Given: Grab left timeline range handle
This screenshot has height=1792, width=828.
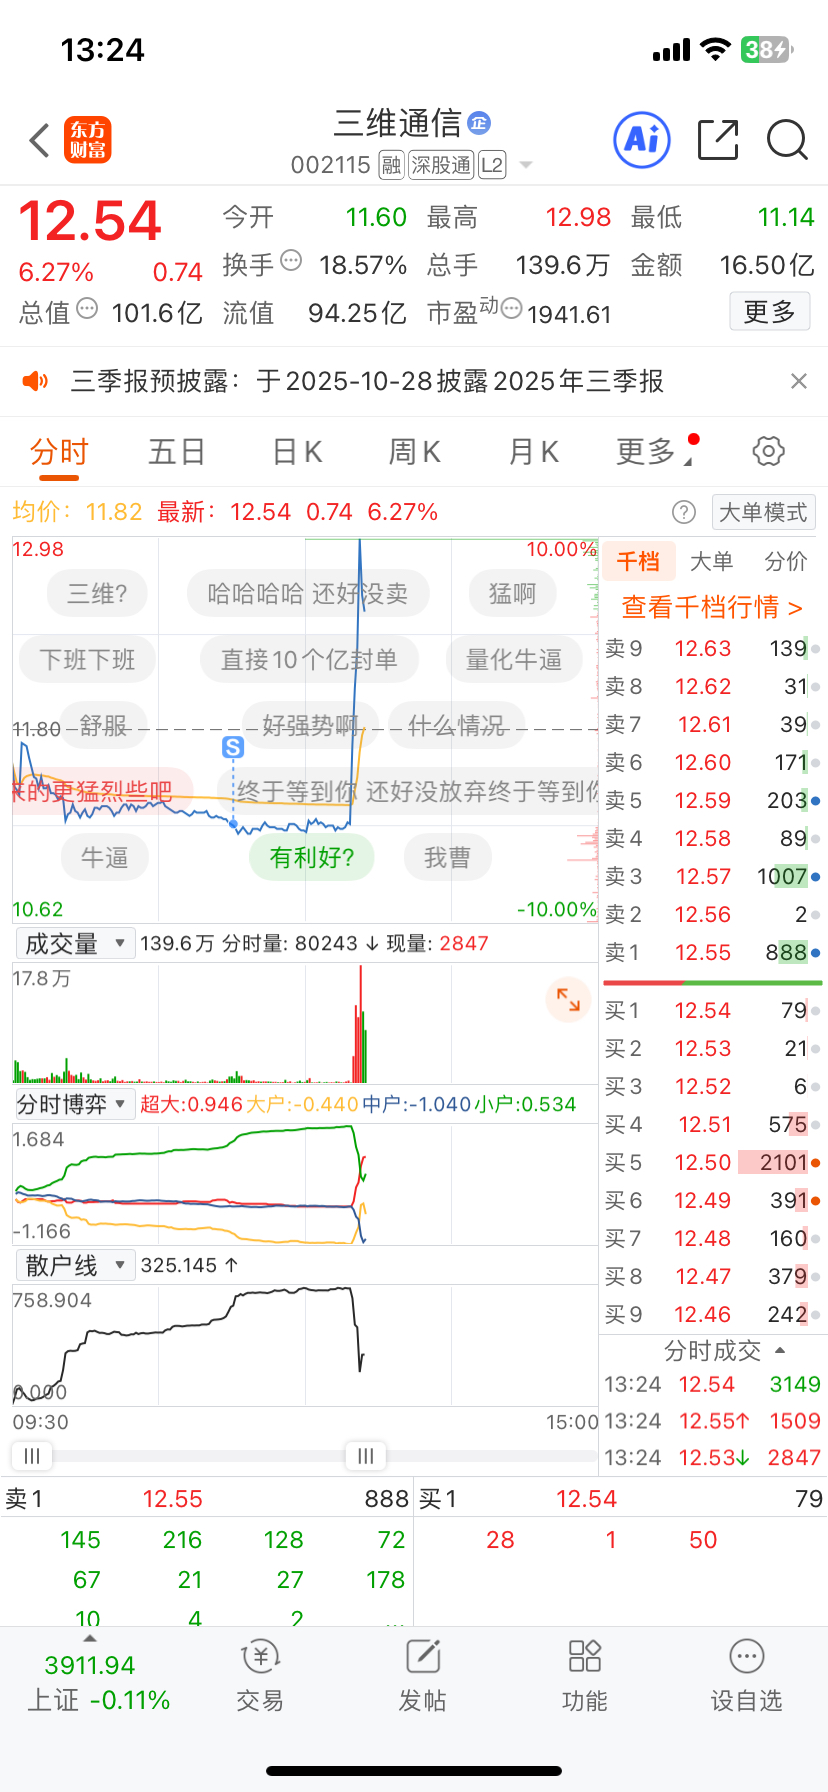Looking at the screenshot, I should tap(32, 1456).
